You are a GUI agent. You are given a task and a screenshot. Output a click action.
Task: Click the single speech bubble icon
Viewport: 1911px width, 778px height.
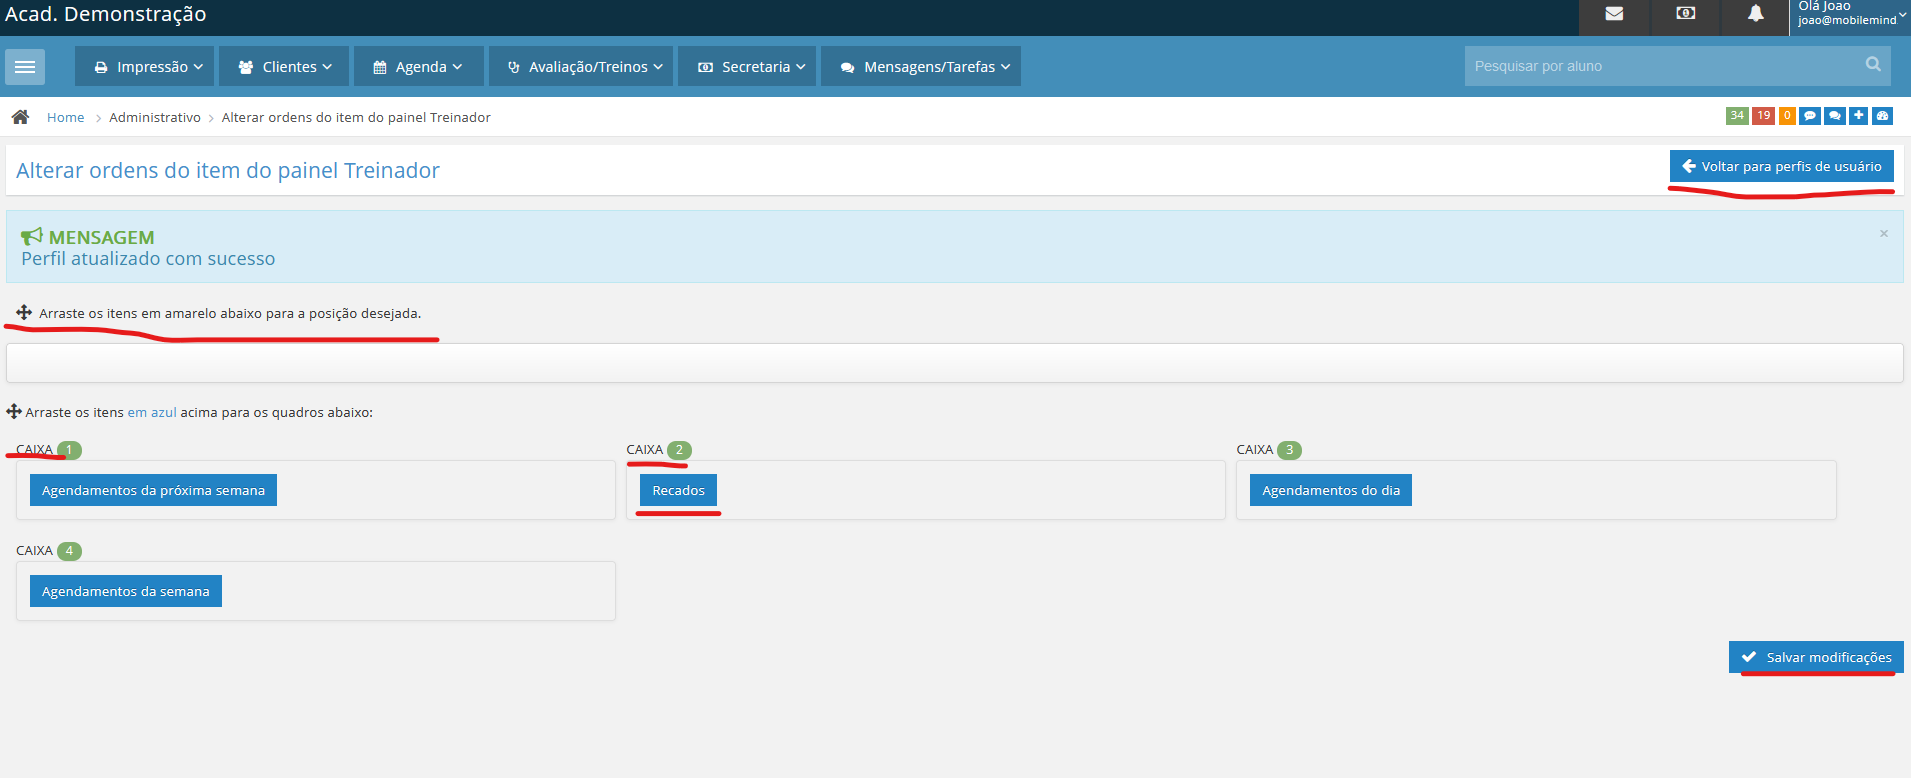coord(1810,116)
